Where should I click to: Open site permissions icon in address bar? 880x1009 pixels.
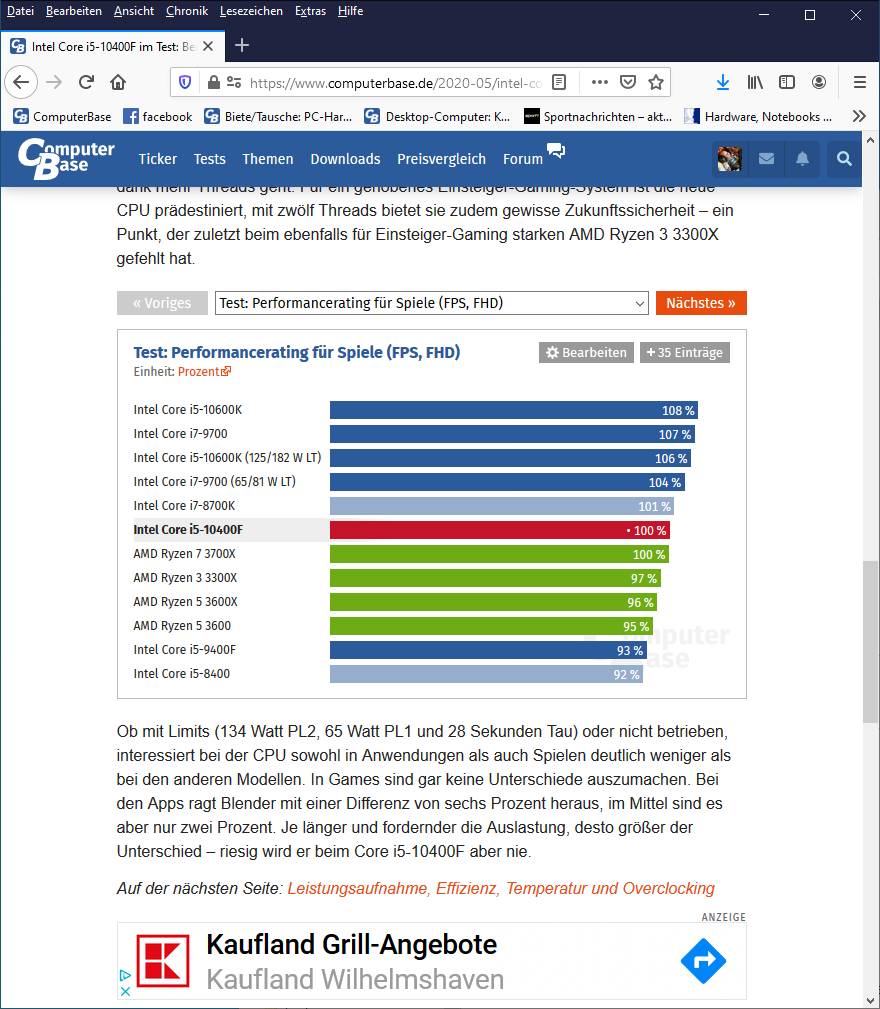(234, 82)
